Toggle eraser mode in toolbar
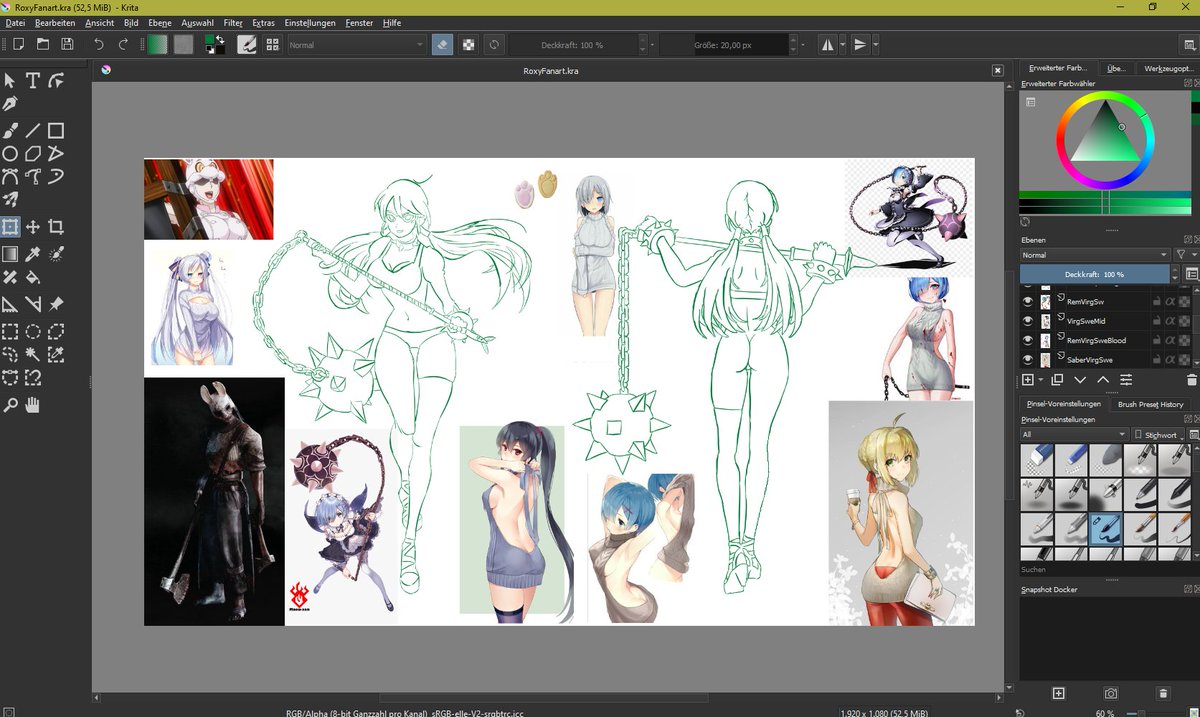 click(443, 44)
